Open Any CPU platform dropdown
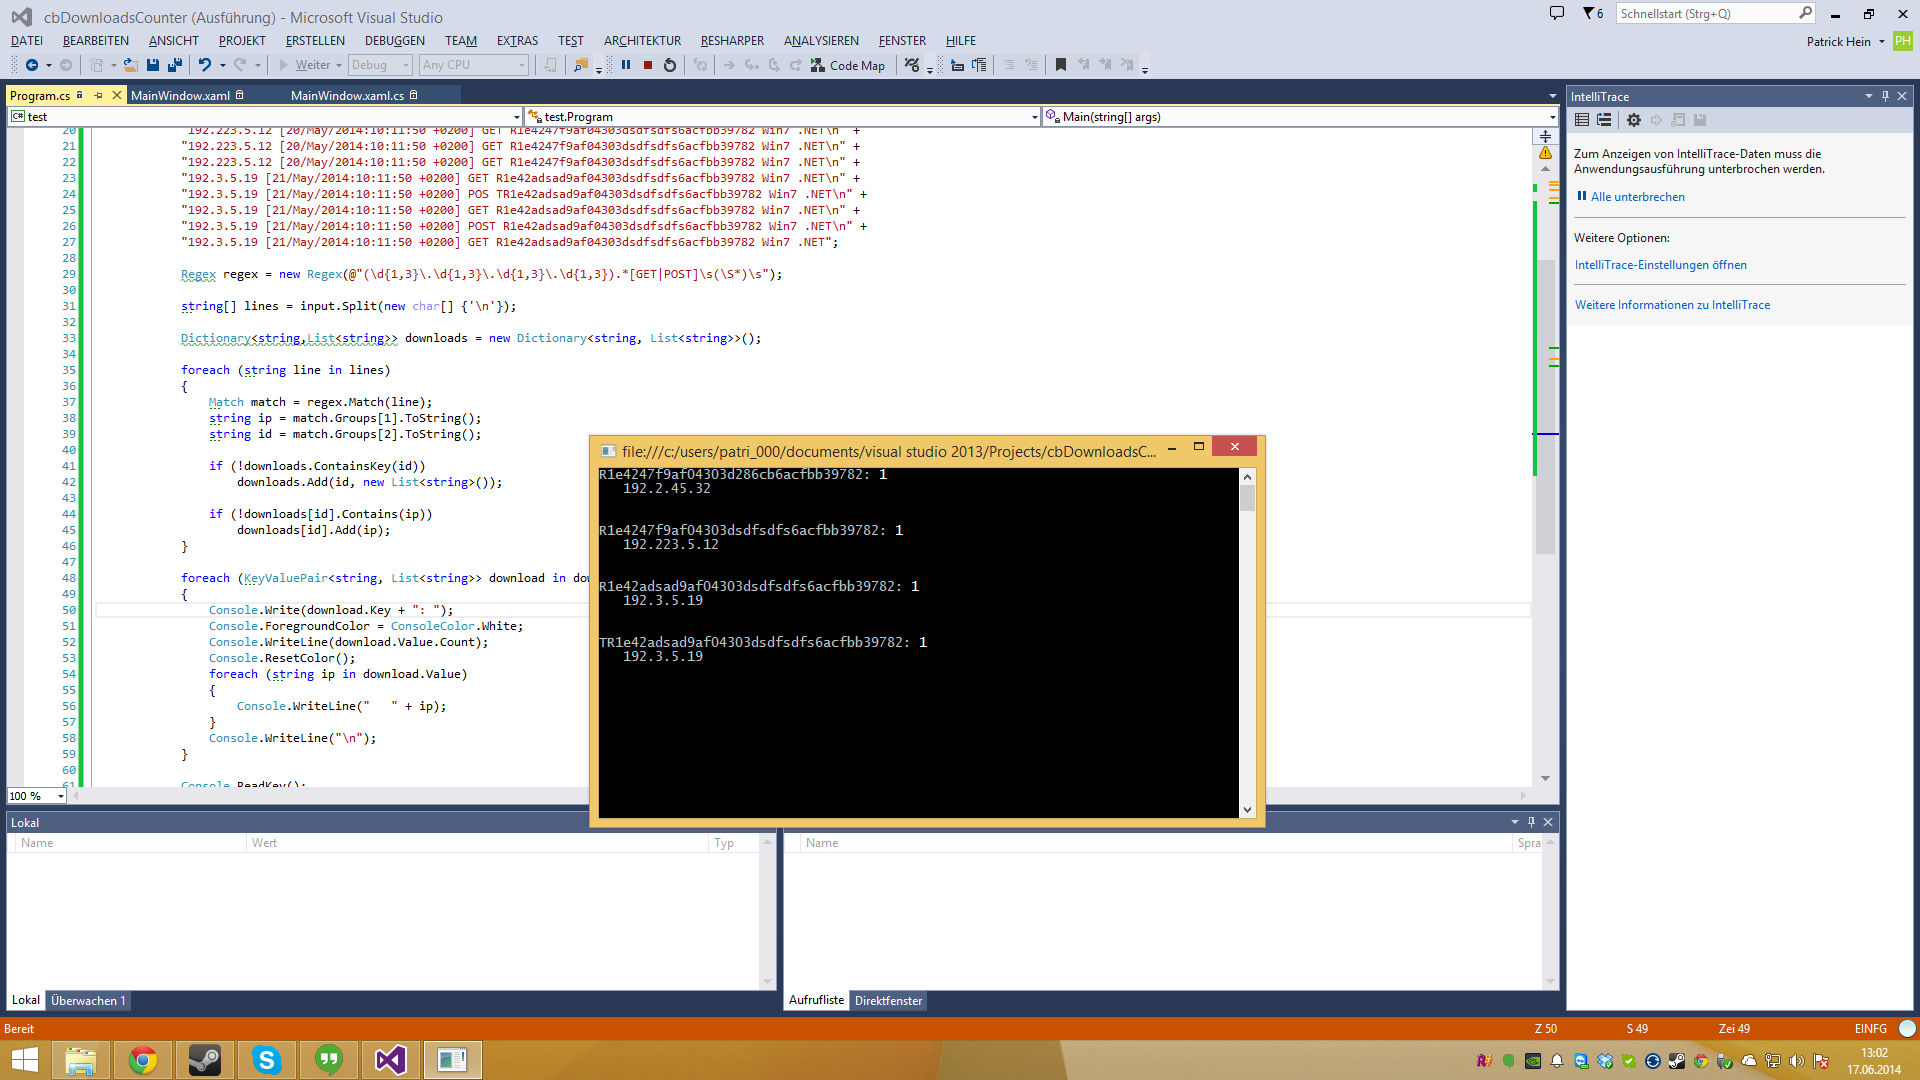The image size is (1920, 1080). coord(474,65)
